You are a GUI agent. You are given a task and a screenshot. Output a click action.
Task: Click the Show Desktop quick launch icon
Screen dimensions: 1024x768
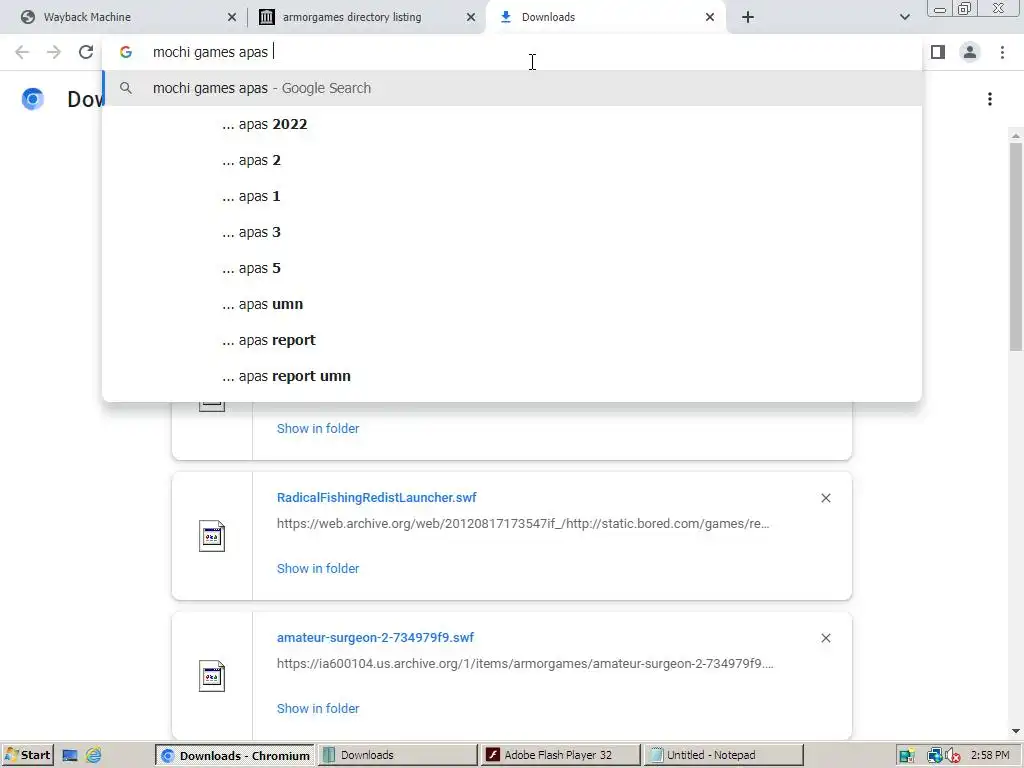tap(70, 756)
